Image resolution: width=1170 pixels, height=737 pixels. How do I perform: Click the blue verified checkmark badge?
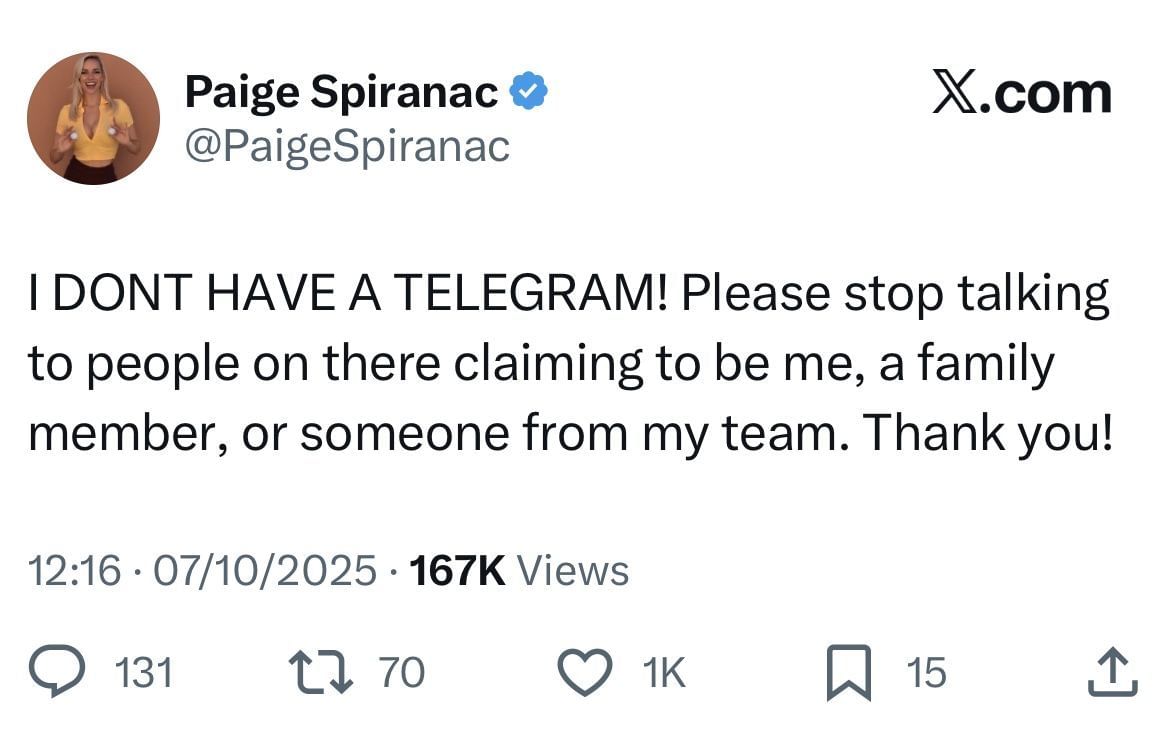pos(529,93)
